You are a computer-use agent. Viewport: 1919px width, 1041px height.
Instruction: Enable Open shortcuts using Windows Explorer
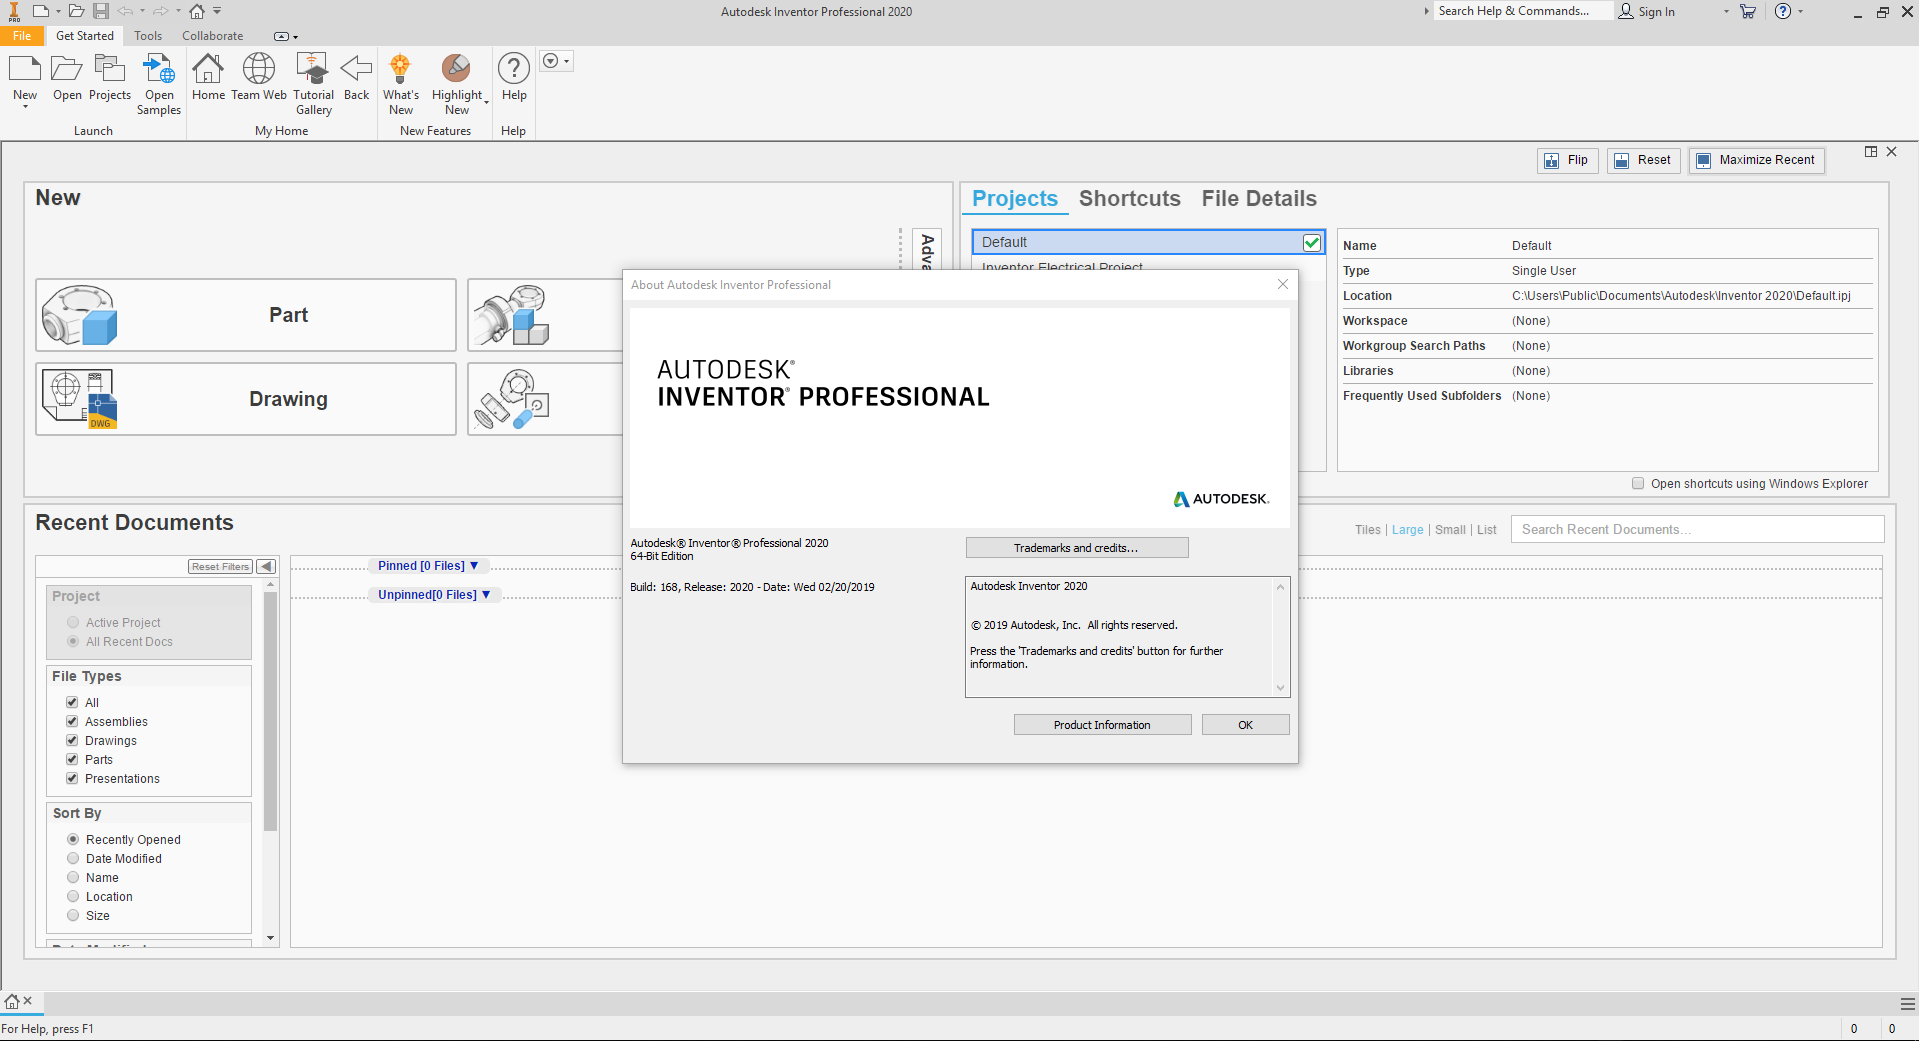tap(1638, 483)
